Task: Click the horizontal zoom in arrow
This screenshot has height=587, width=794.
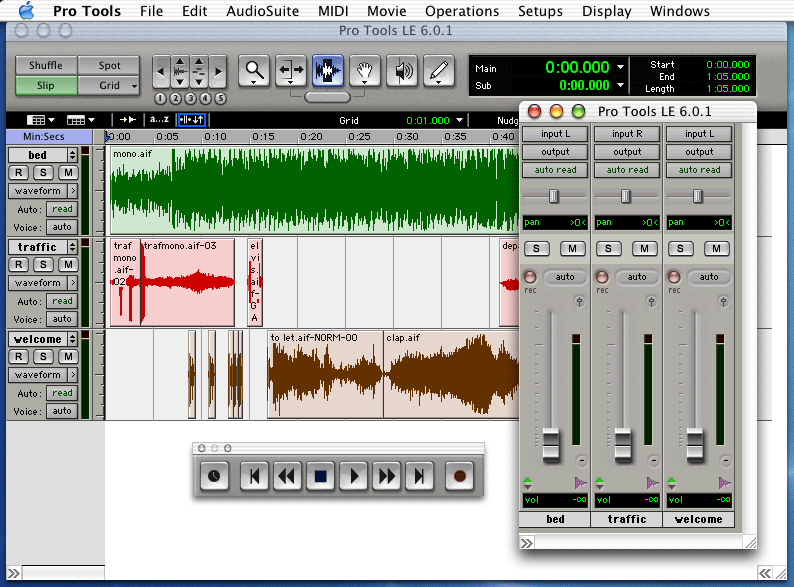Action: [218, 72]
